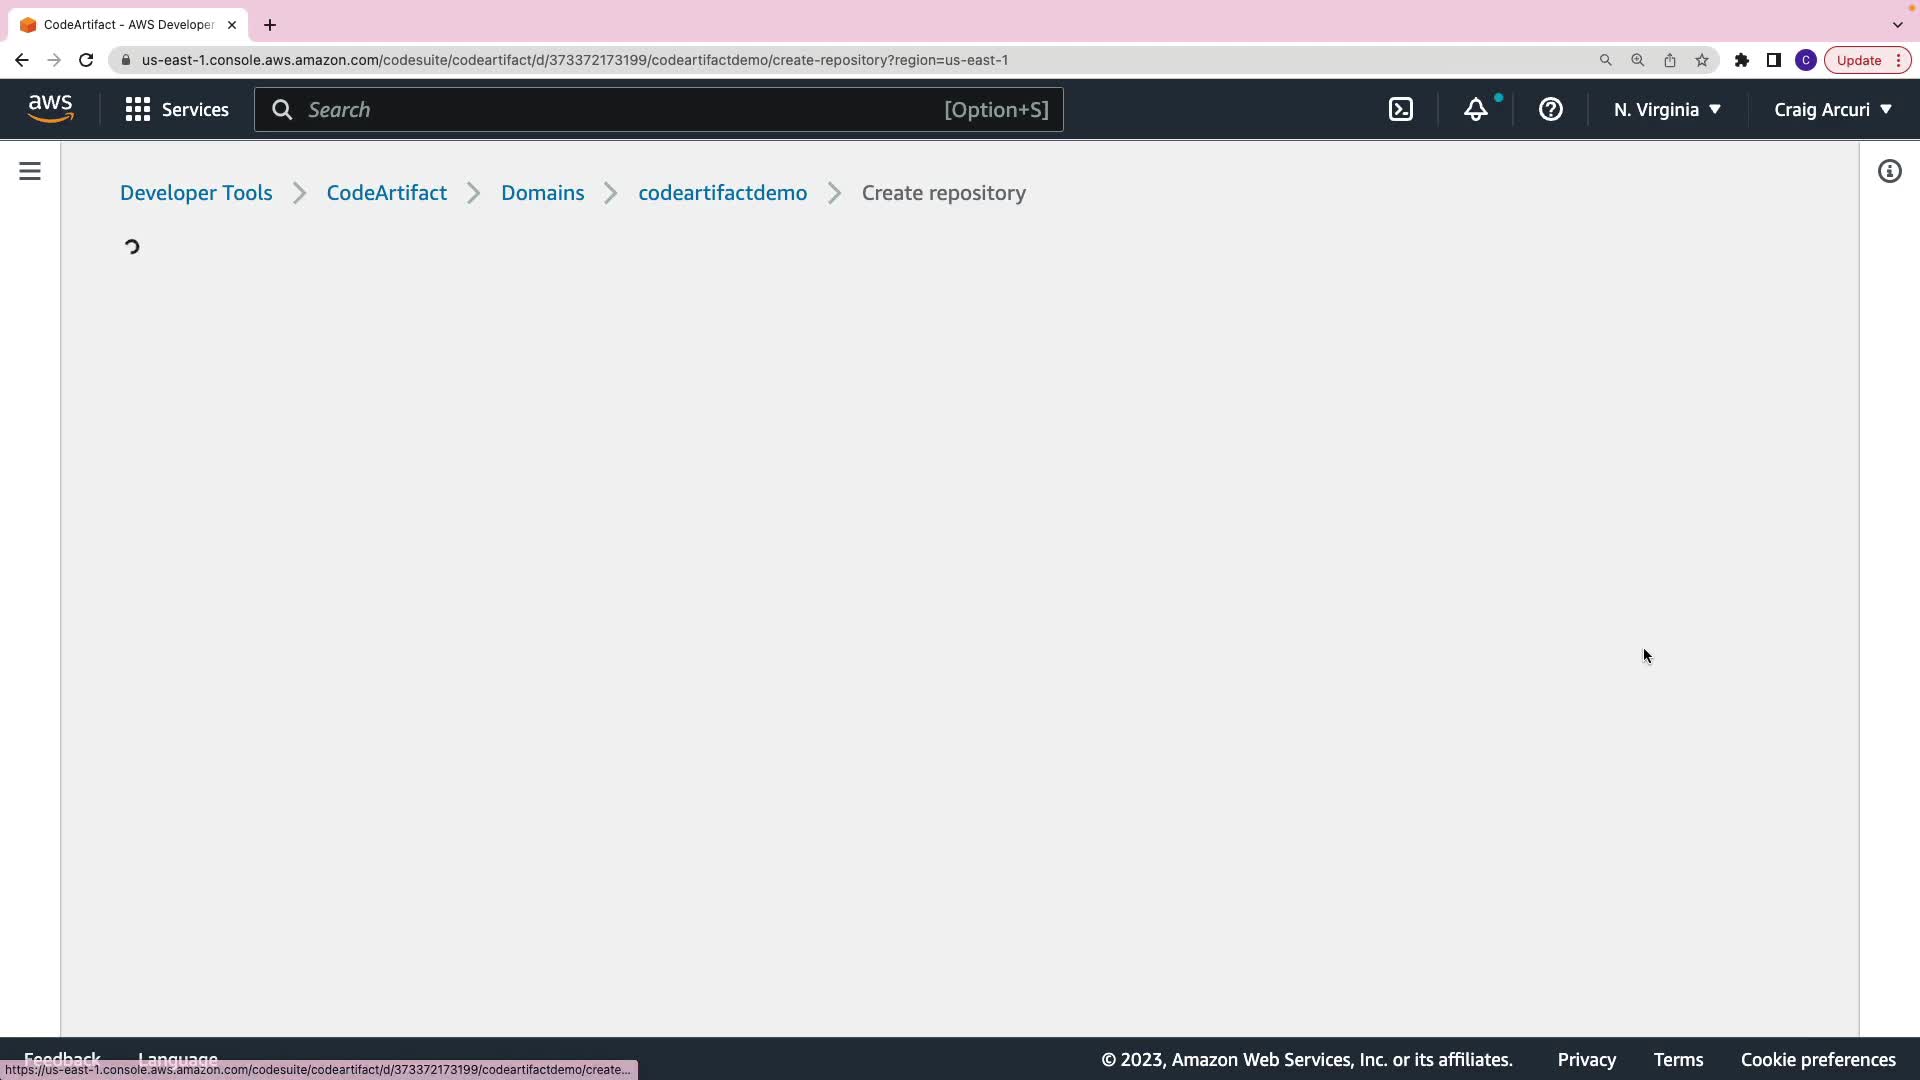Expand the Craig Arcuri account menu
Image resolution: width=1920 pixels, height=1080 pixels.
pos(1832,110)
